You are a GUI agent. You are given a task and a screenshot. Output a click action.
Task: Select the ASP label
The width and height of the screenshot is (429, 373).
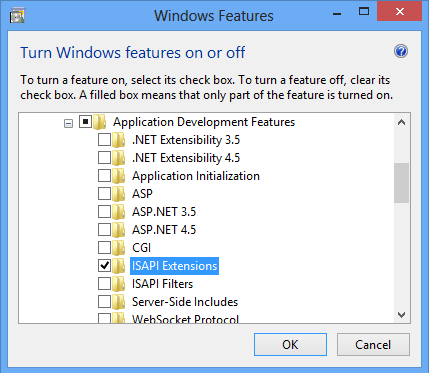(142, 194)
